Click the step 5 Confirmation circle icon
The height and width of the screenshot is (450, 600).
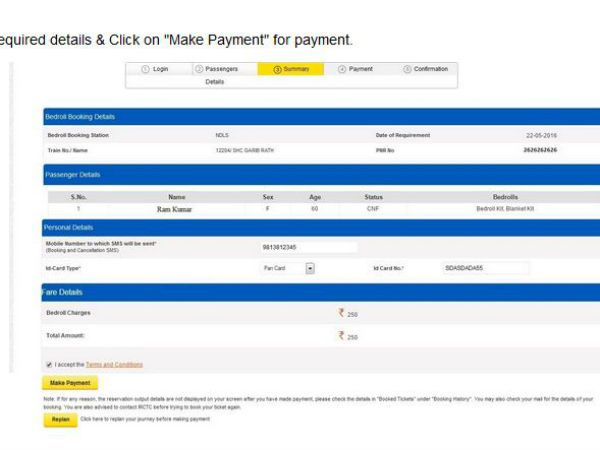[x=407, y=69]
